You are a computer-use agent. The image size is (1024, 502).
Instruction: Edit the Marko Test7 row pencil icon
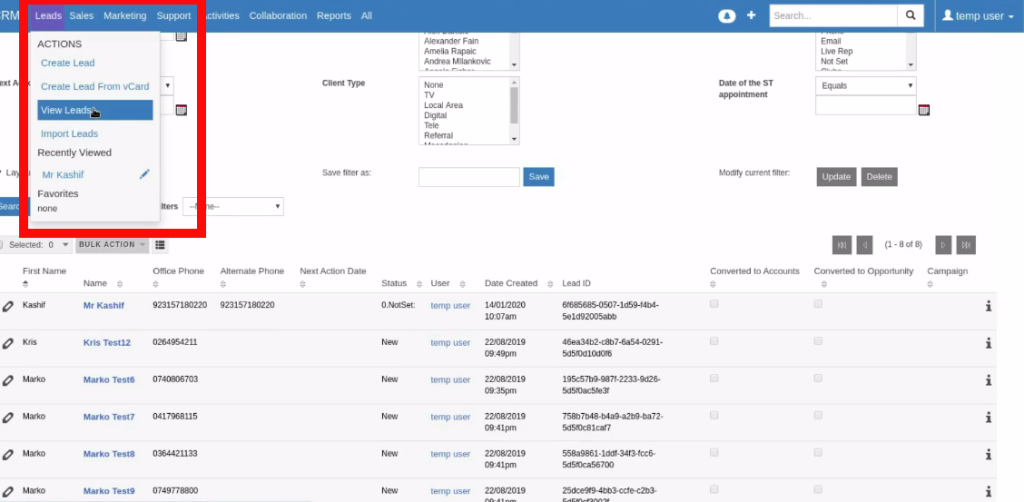coord(8,417)
